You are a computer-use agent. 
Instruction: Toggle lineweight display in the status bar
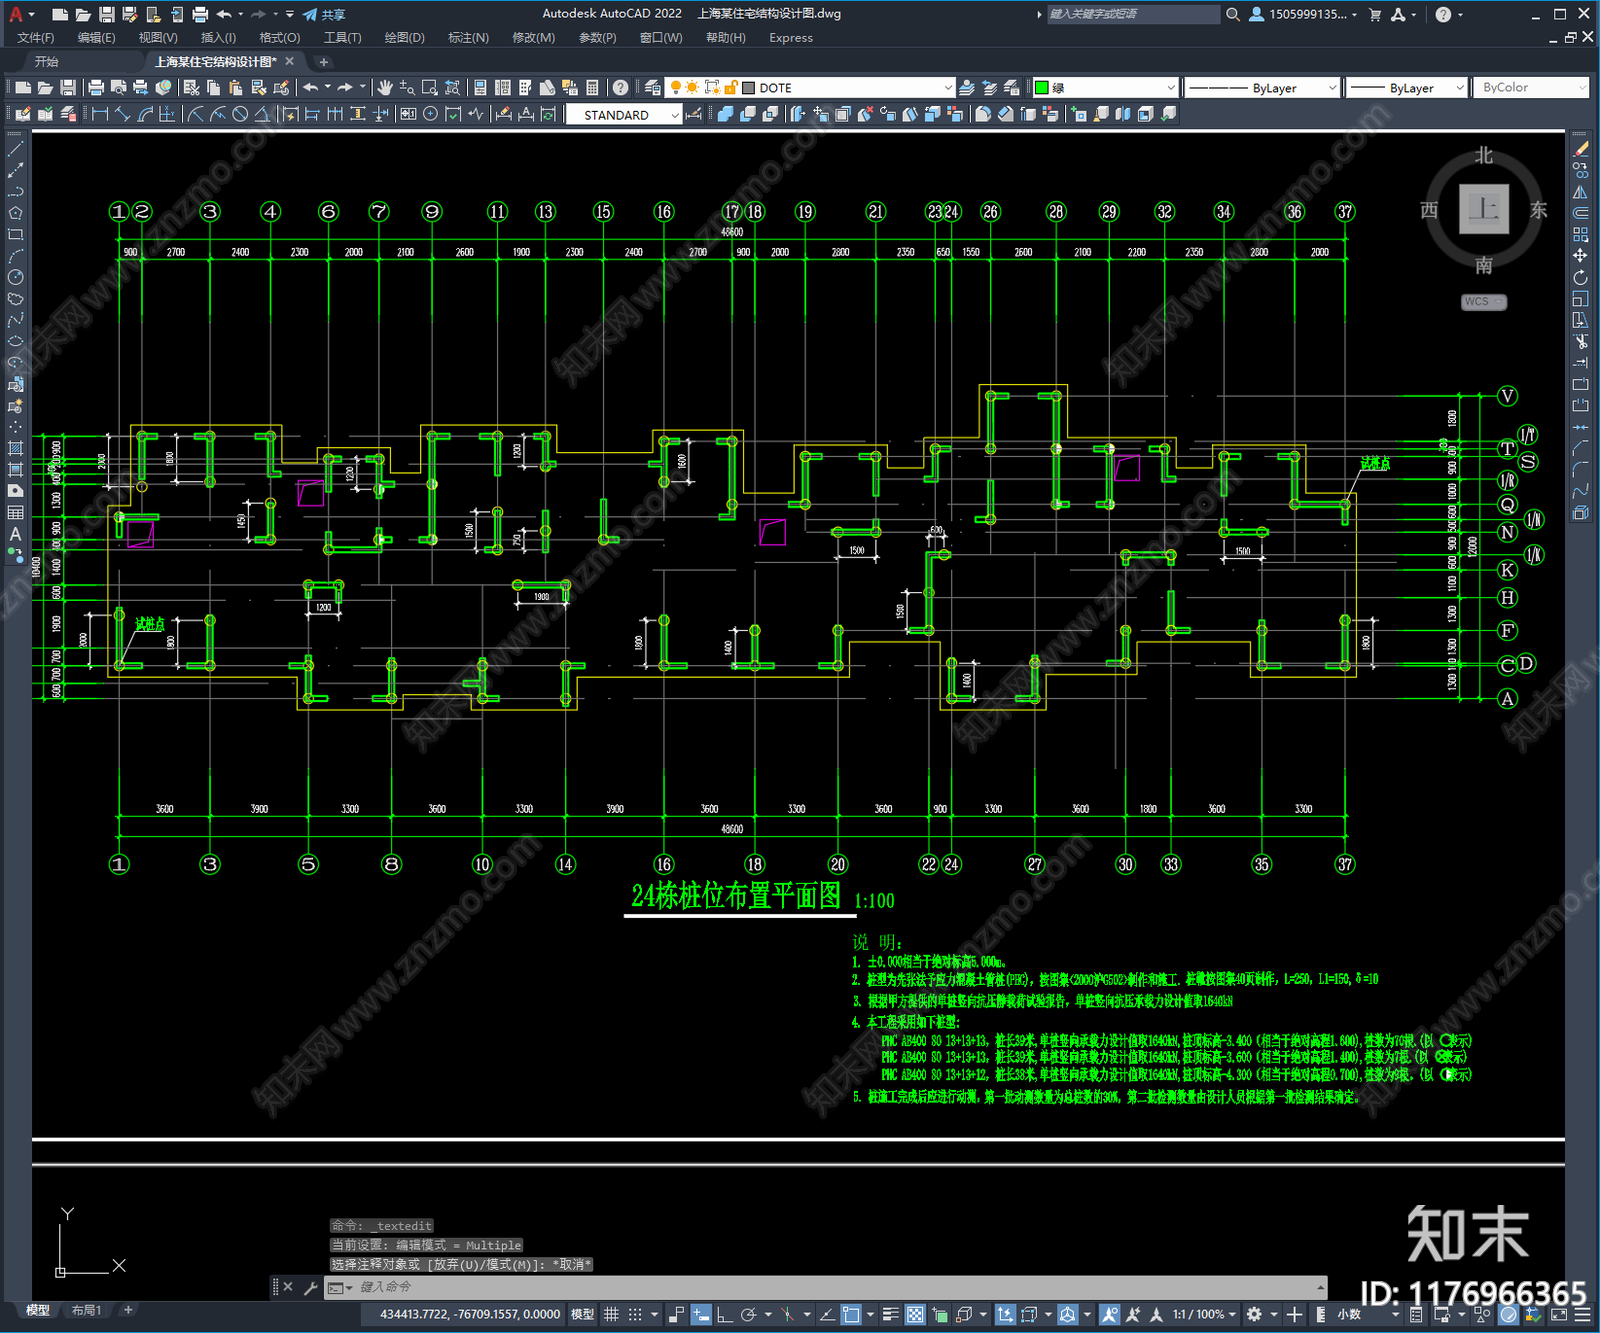890,1314
